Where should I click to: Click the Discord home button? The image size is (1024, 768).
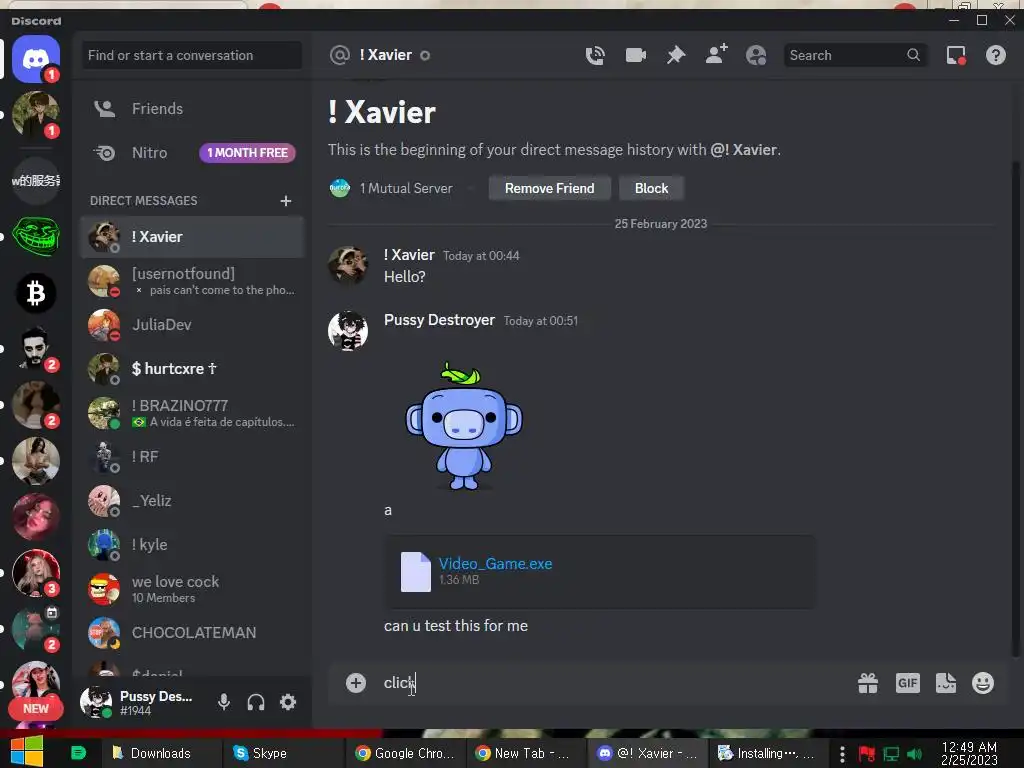coord(36,59)
